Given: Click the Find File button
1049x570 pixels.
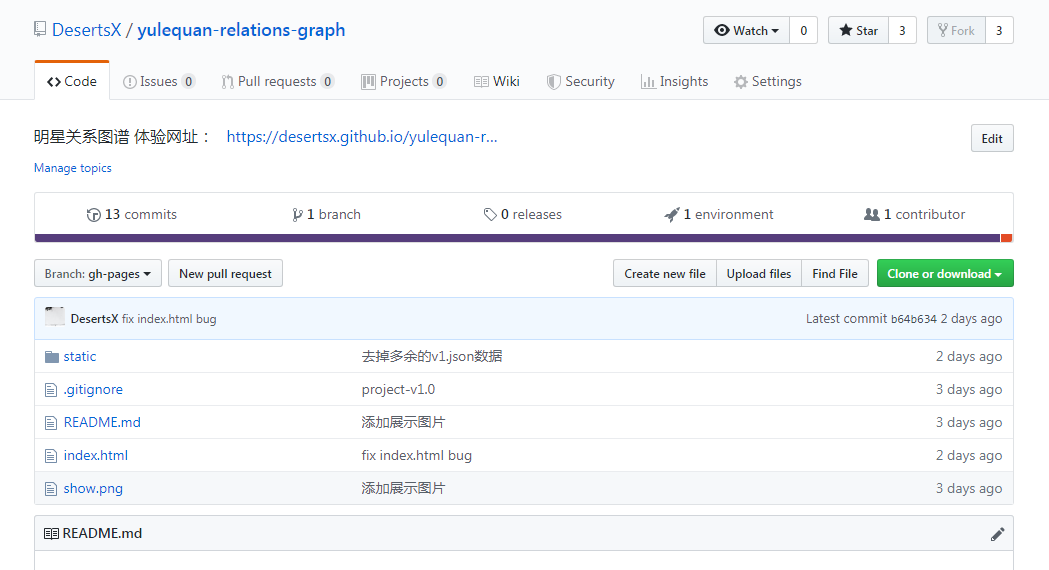Looking at the screenshot, I should pos(835,273).
